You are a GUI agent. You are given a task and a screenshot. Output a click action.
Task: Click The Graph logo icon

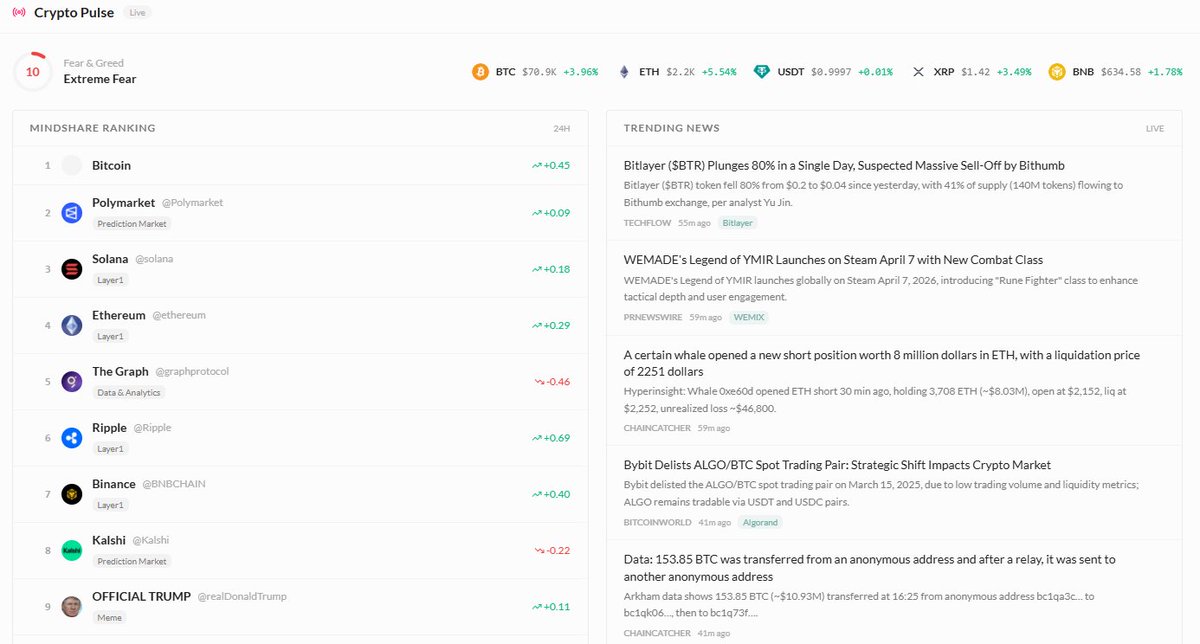[x=72, y=381]
